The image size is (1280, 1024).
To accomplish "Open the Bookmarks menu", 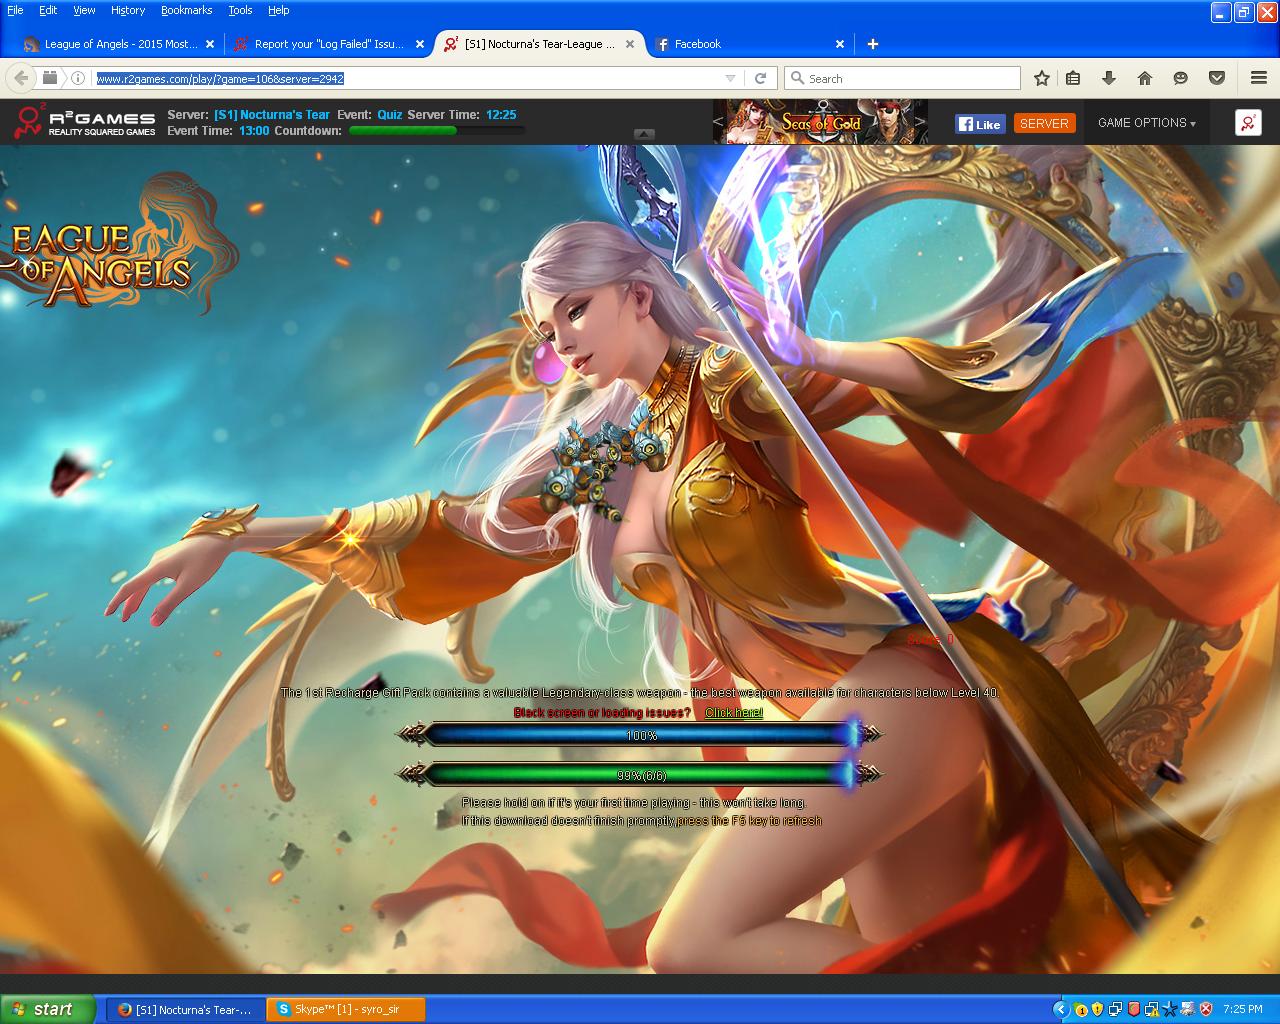I will 186,10.
